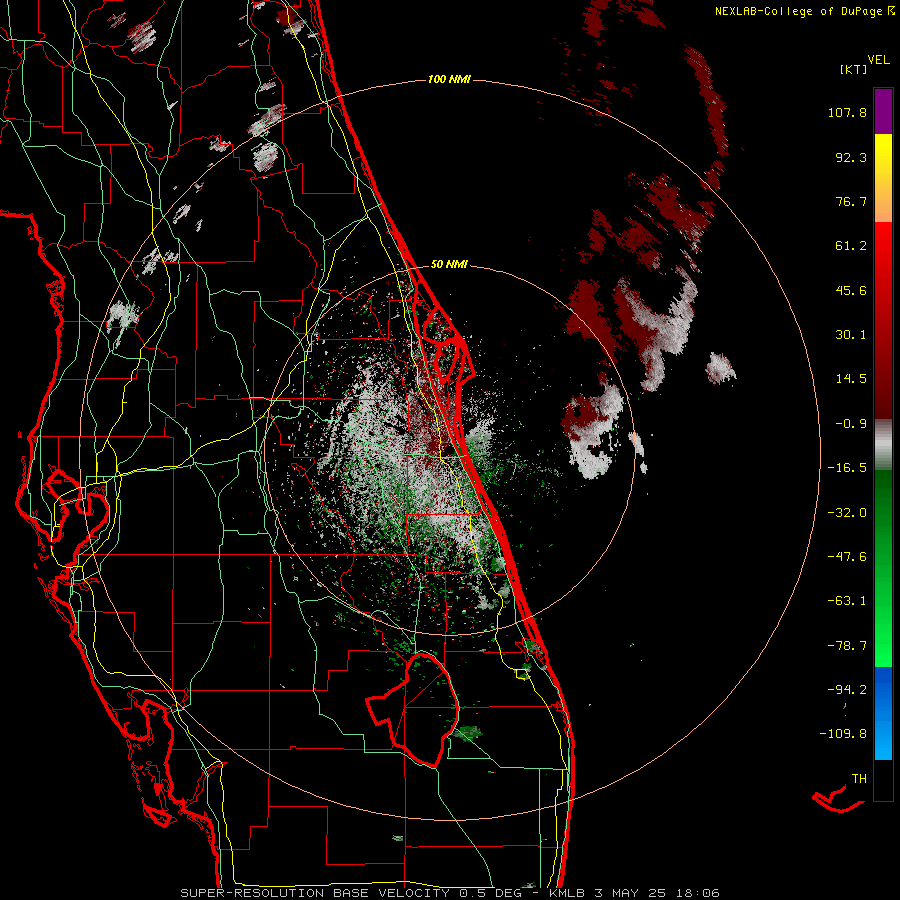Click the 107.8 legend value

(847, 112)
